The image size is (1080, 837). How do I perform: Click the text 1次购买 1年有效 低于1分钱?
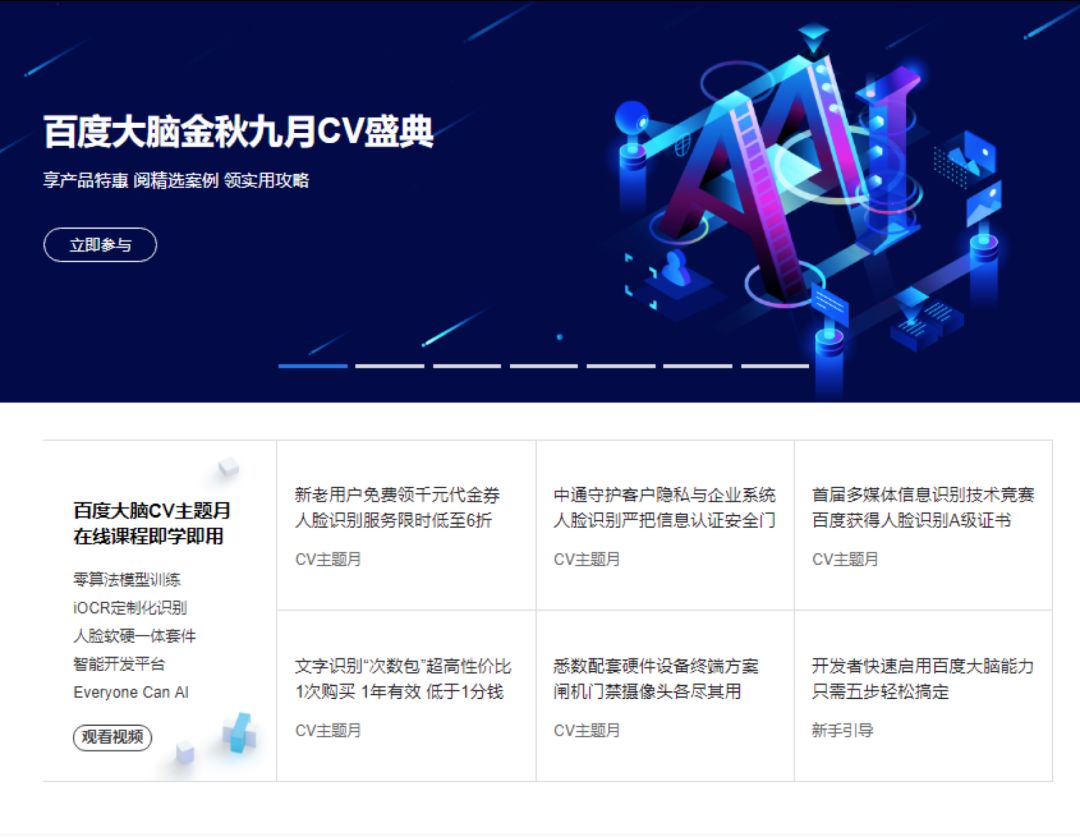pos(399,691)
